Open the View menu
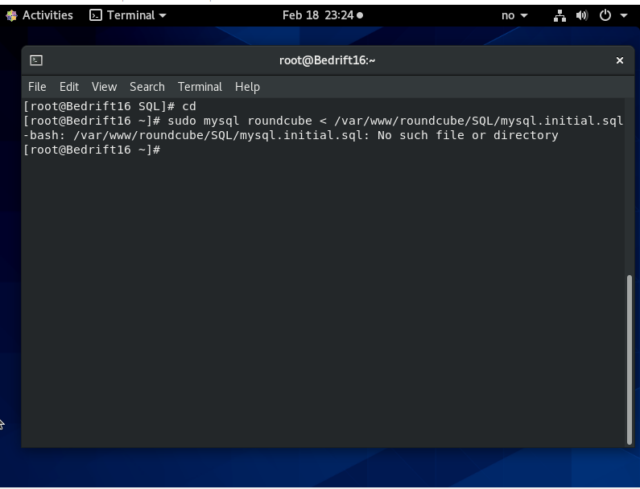 [x=102, y=87]
